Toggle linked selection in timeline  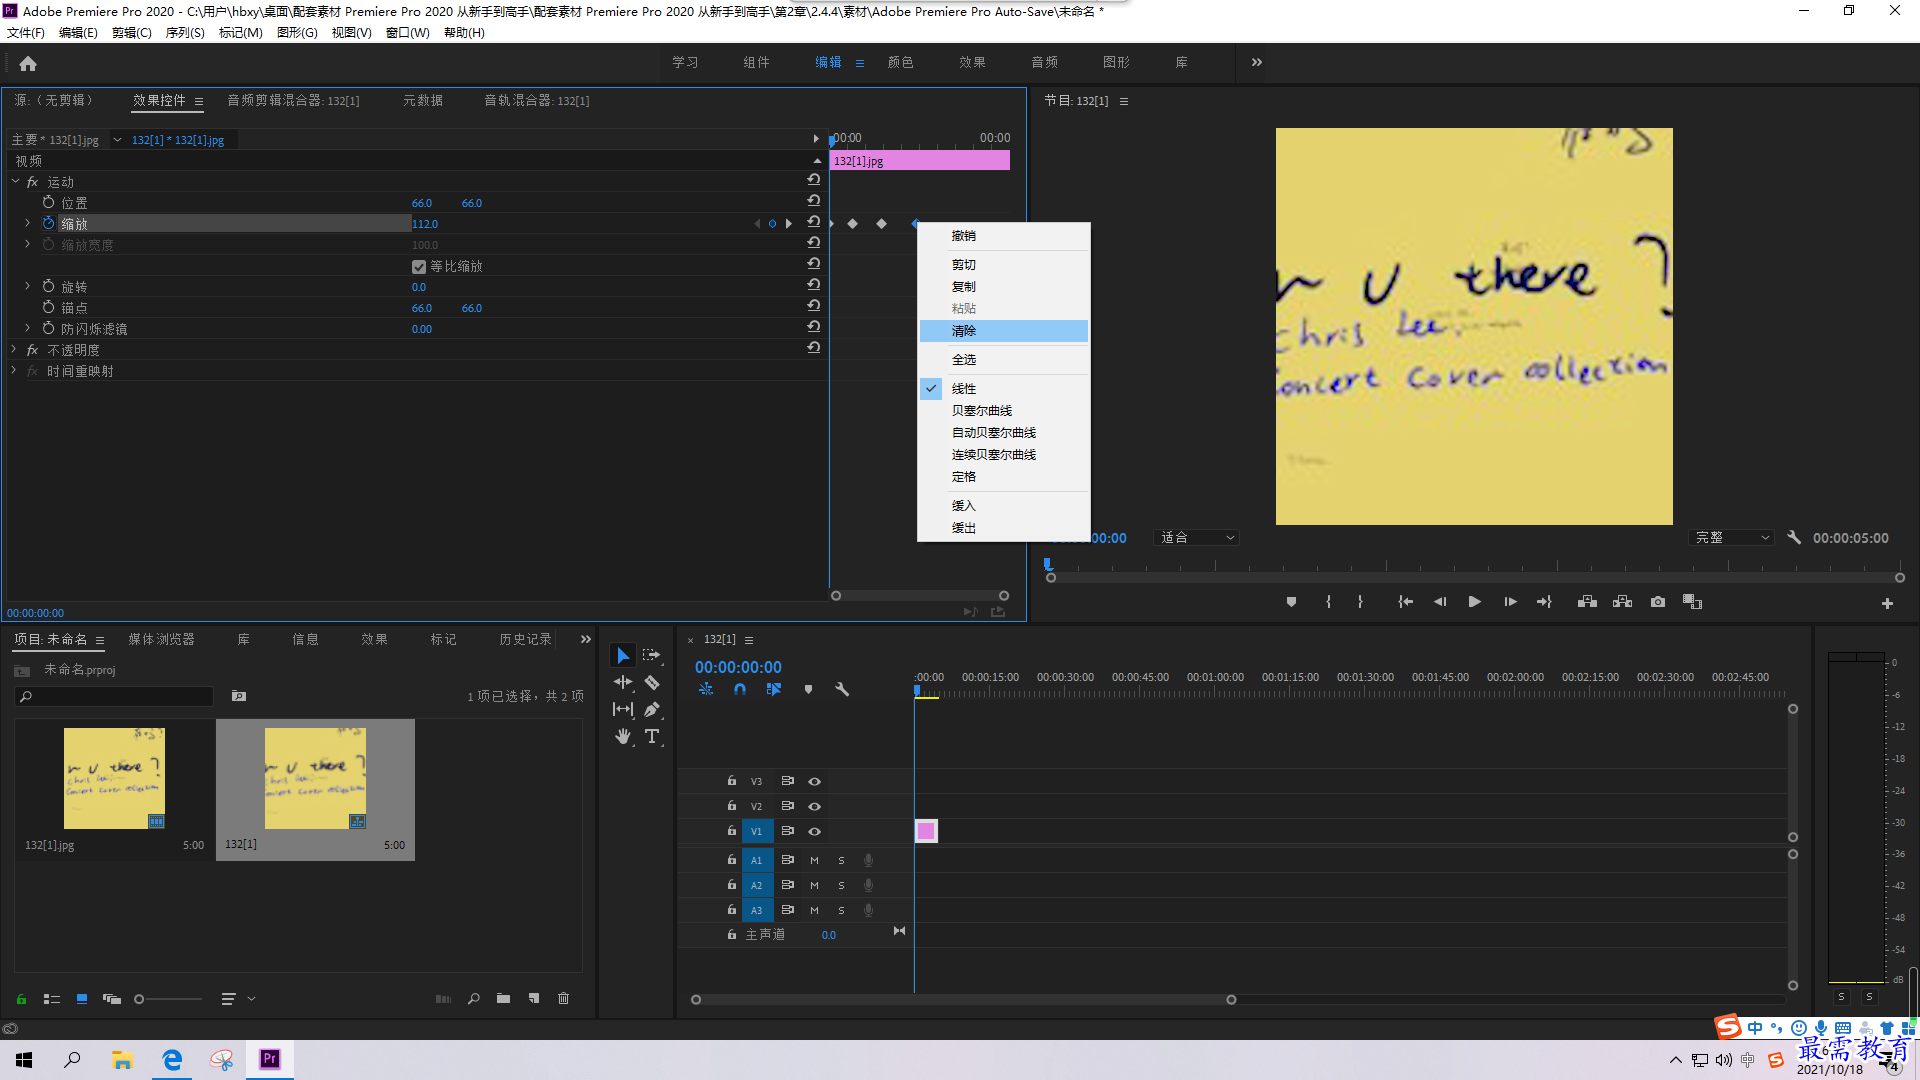(774, 689)
